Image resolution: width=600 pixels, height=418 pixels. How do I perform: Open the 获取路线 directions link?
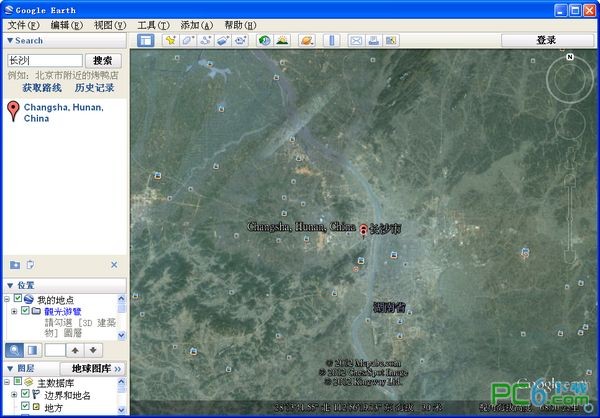[x=42, y=88]
